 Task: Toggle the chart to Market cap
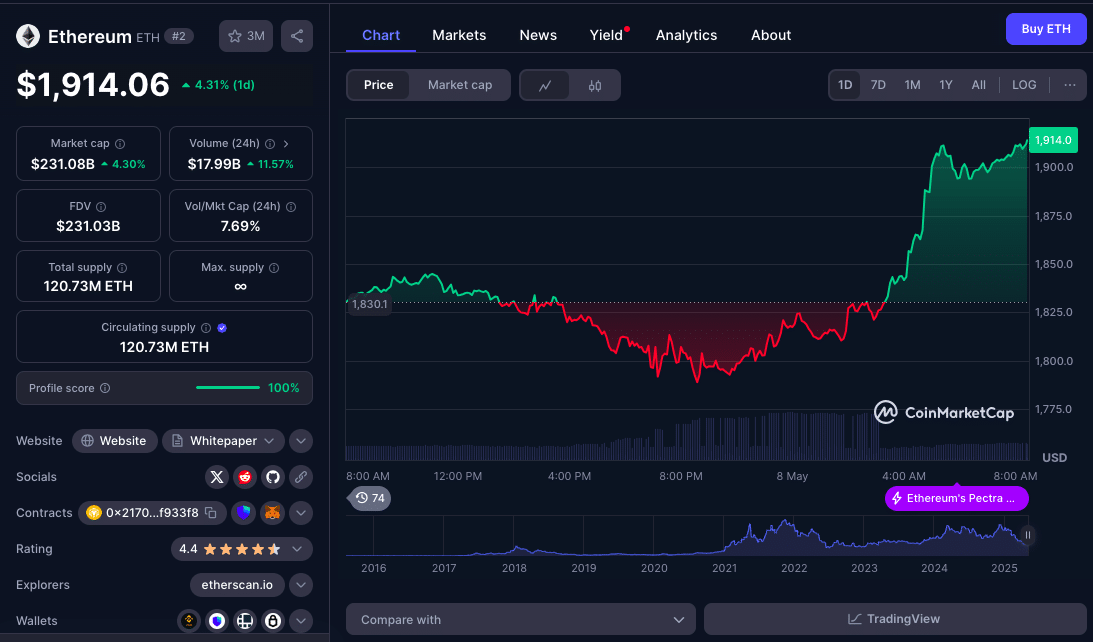[460, 85]
